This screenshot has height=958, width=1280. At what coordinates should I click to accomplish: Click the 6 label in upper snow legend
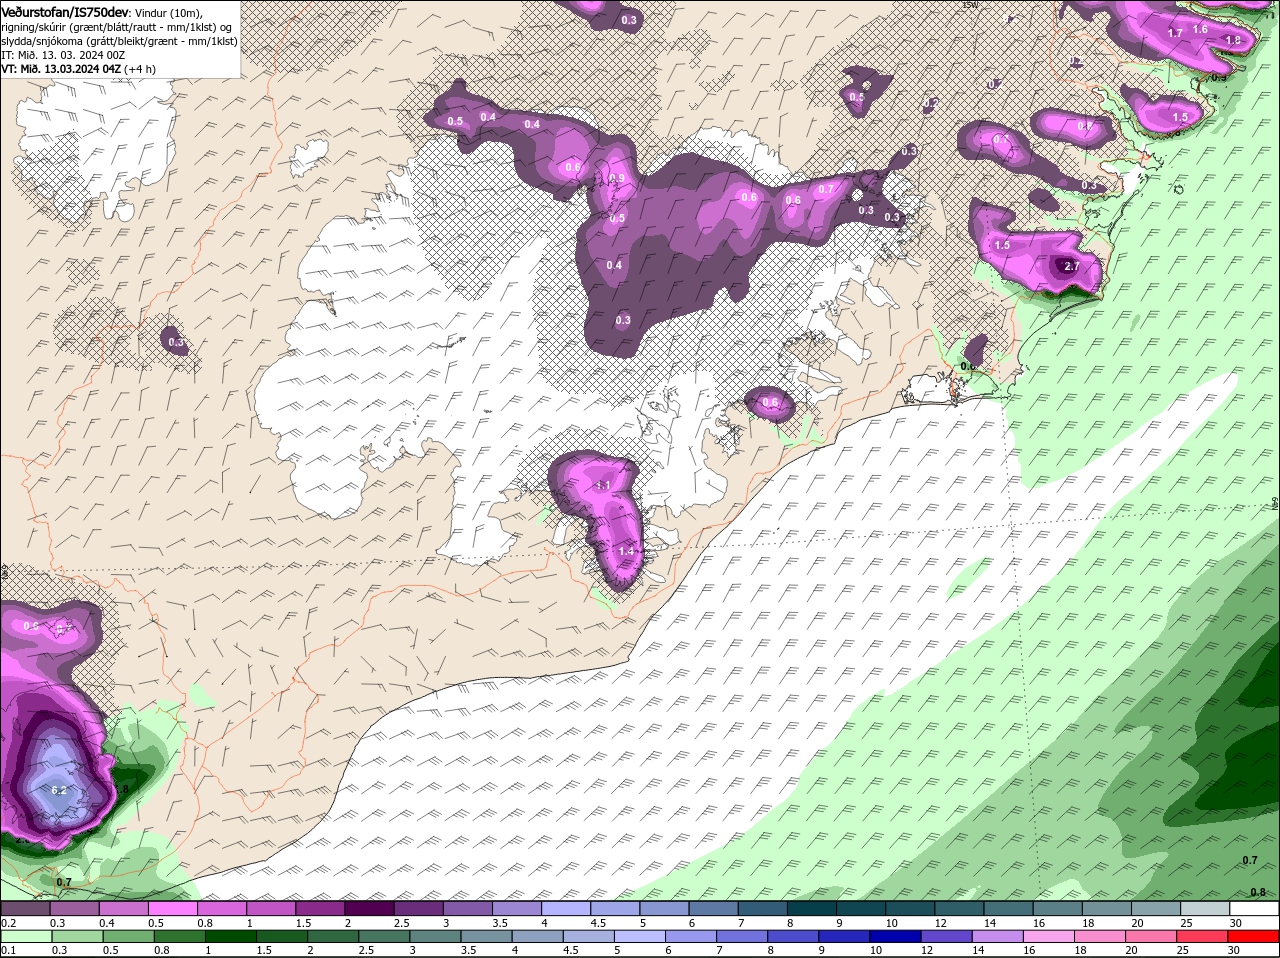(x=691, y=922)
